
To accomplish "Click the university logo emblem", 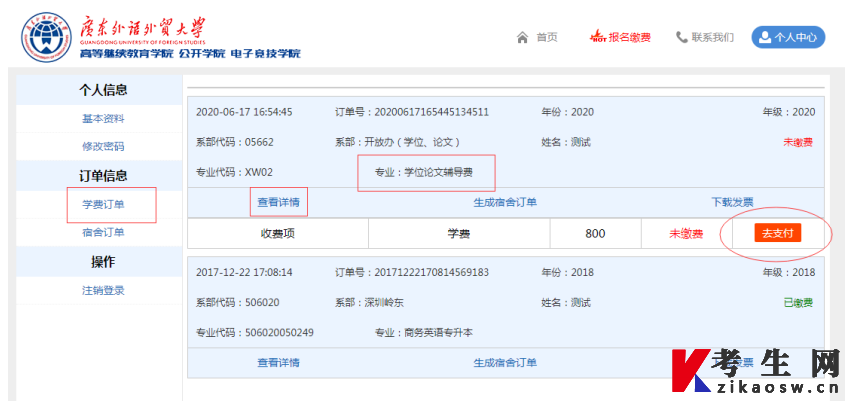I will (x=46, y=37).
